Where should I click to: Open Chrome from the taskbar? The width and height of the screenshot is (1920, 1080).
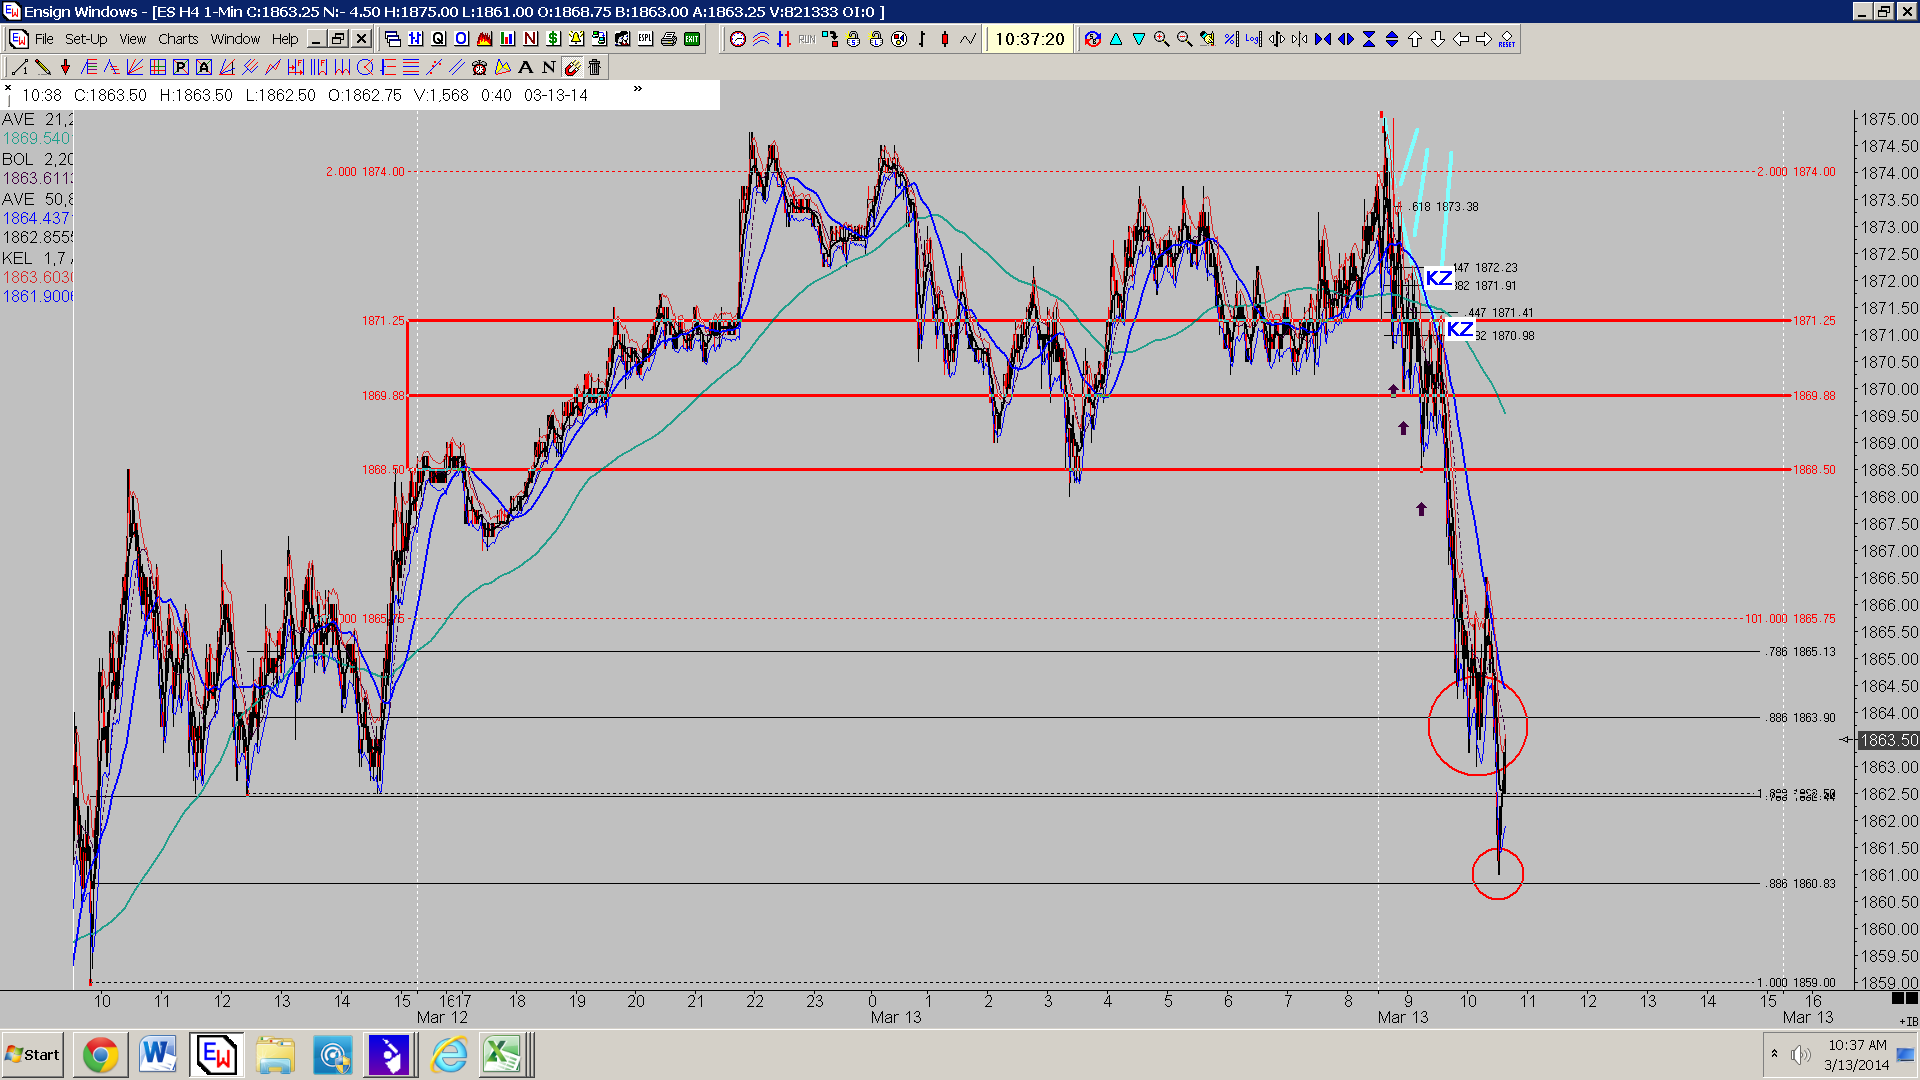click(x=100, y=1055)
